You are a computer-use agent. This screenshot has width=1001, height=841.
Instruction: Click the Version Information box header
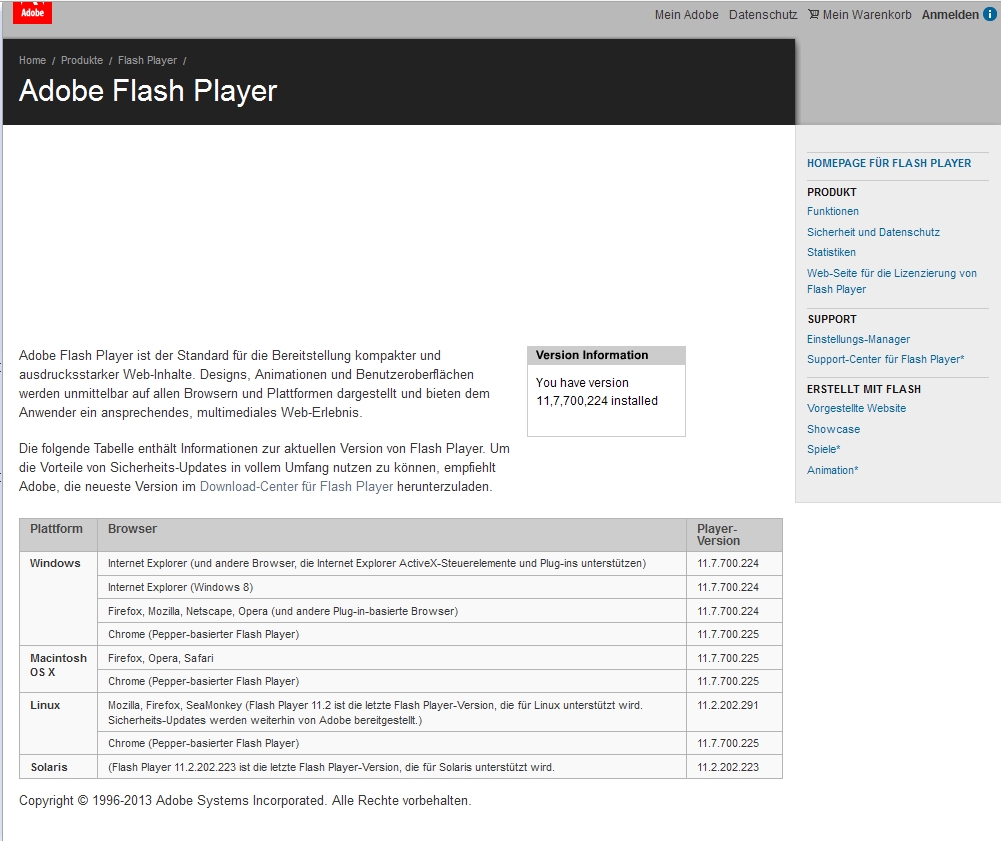tap(606, 356)
